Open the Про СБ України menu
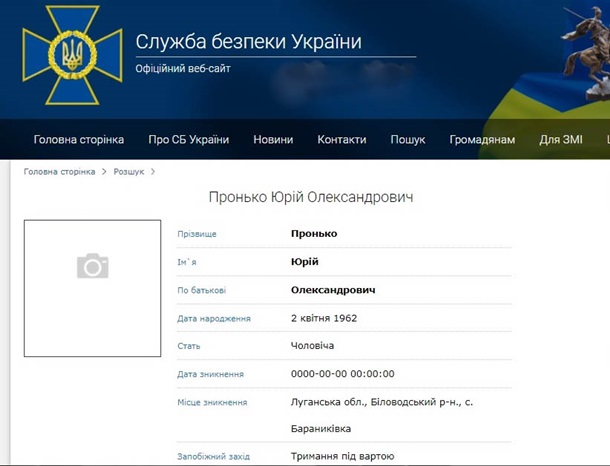This screenshot has height=466, width=610. click(x=188, y=140)
